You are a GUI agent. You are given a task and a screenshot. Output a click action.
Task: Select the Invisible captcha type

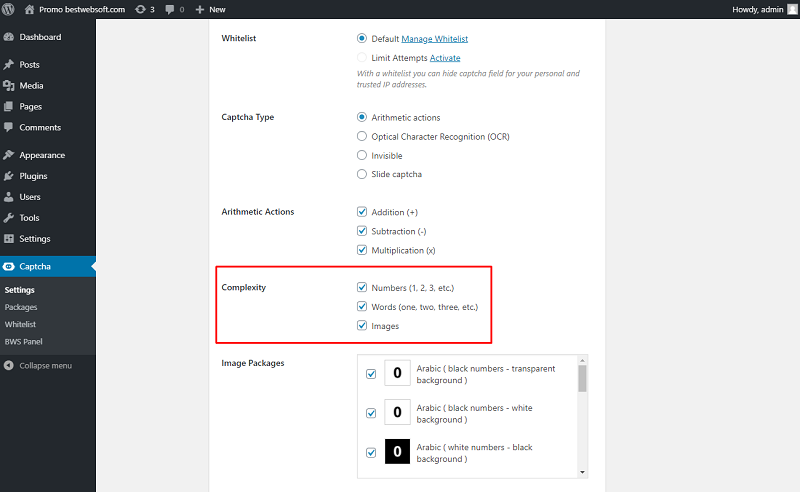click(x=362, y=155)
